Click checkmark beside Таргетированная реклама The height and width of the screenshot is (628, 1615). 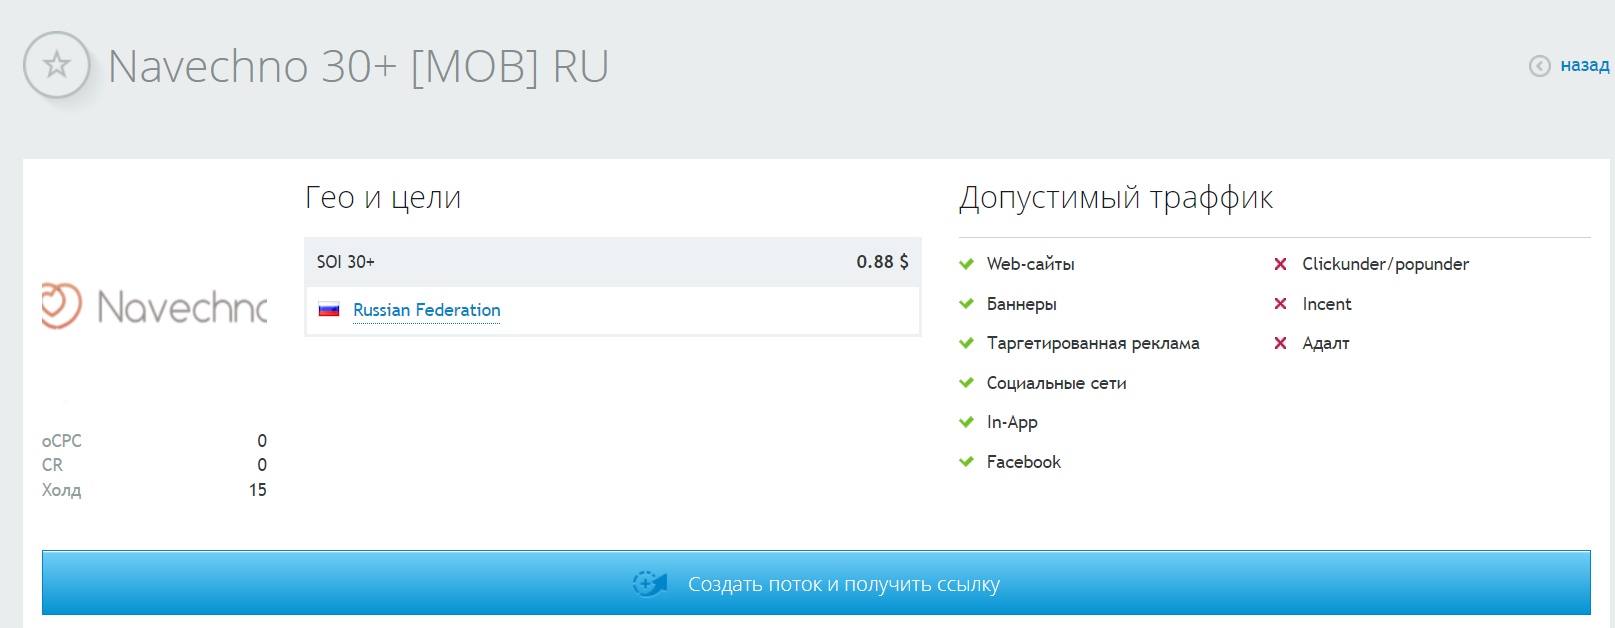pyautogui.click(x=966, y=343)
